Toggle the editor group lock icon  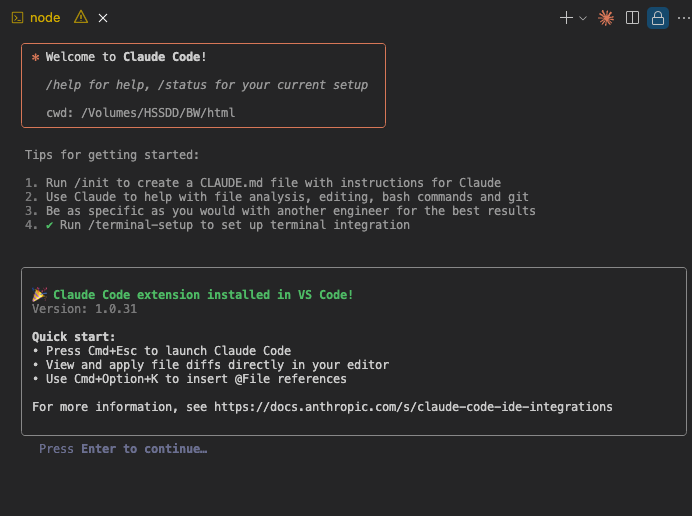pyautogui.click(x=658, y=18)
